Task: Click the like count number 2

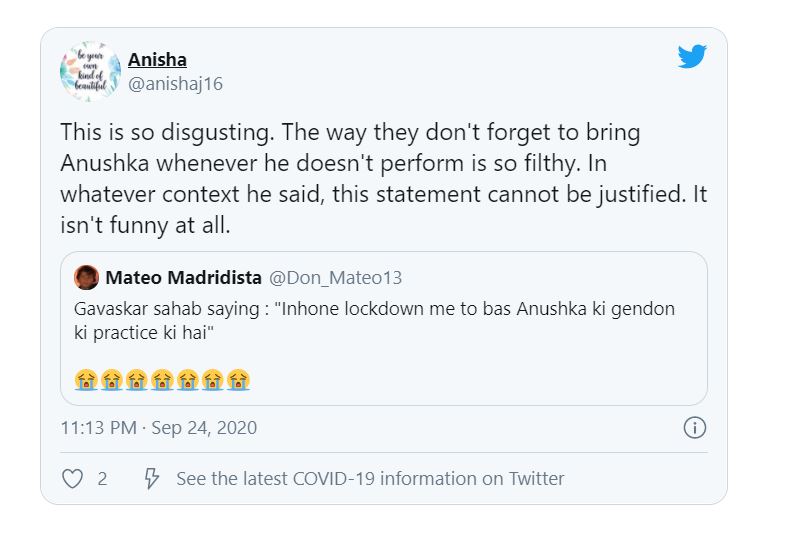Action: pos(102,479)
